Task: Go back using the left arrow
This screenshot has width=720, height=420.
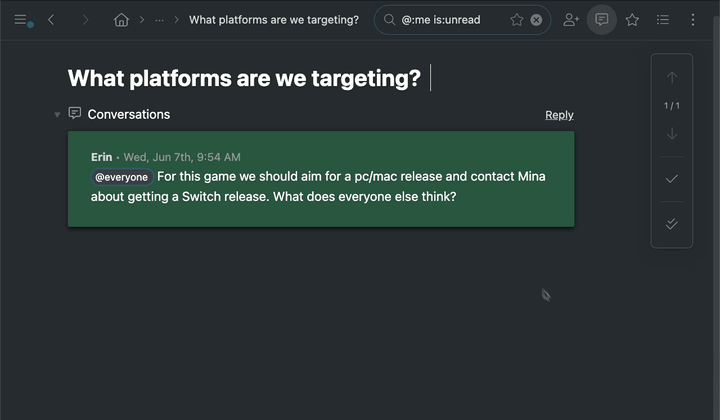Action: (51, 19)
